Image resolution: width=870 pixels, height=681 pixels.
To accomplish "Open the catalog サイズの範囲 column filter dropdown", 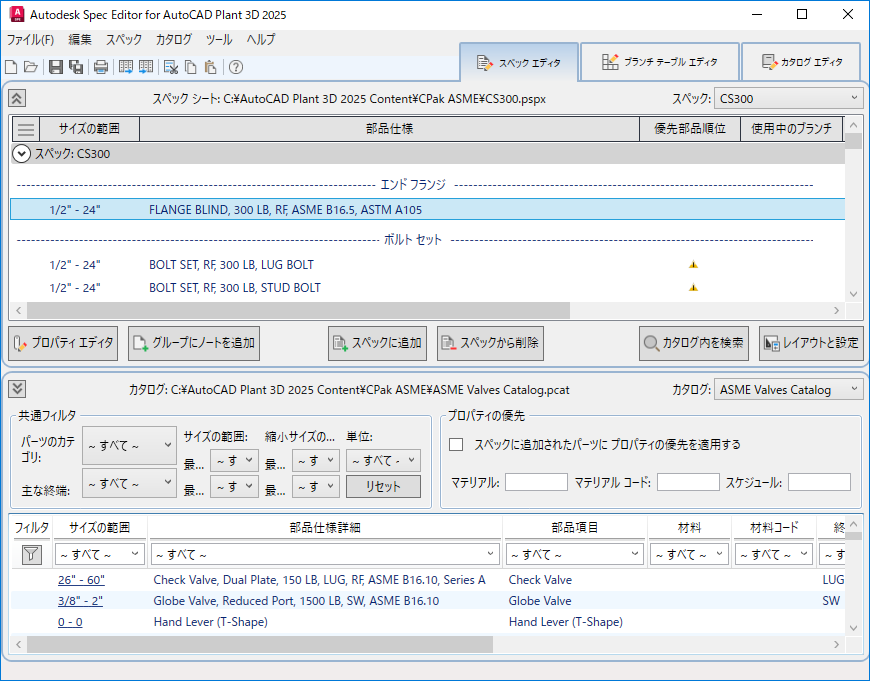I will point(100,554).
